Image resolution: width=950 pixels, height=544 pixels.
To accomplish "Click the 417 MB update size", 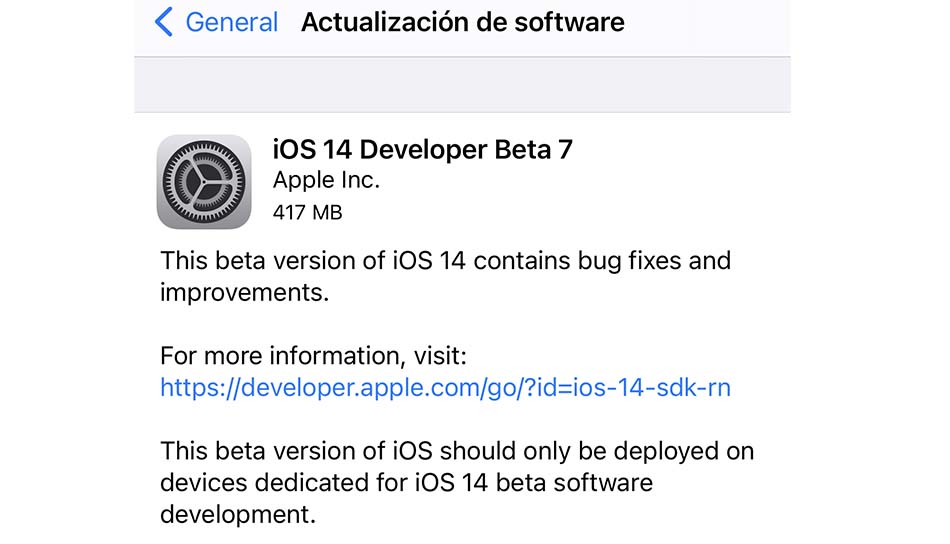I will coord(307,213).
